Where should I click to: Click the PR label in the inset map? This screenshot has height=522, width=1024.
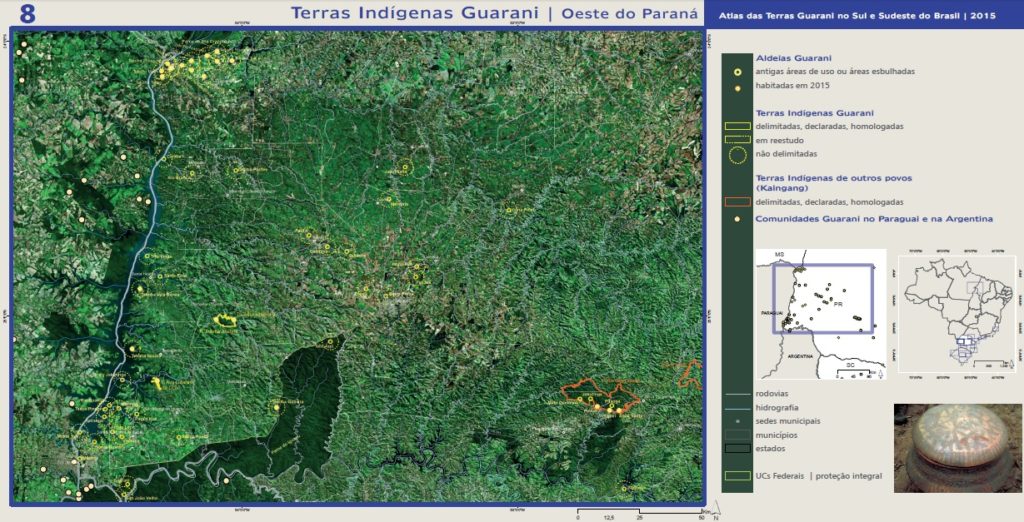[x=838, y=304]
